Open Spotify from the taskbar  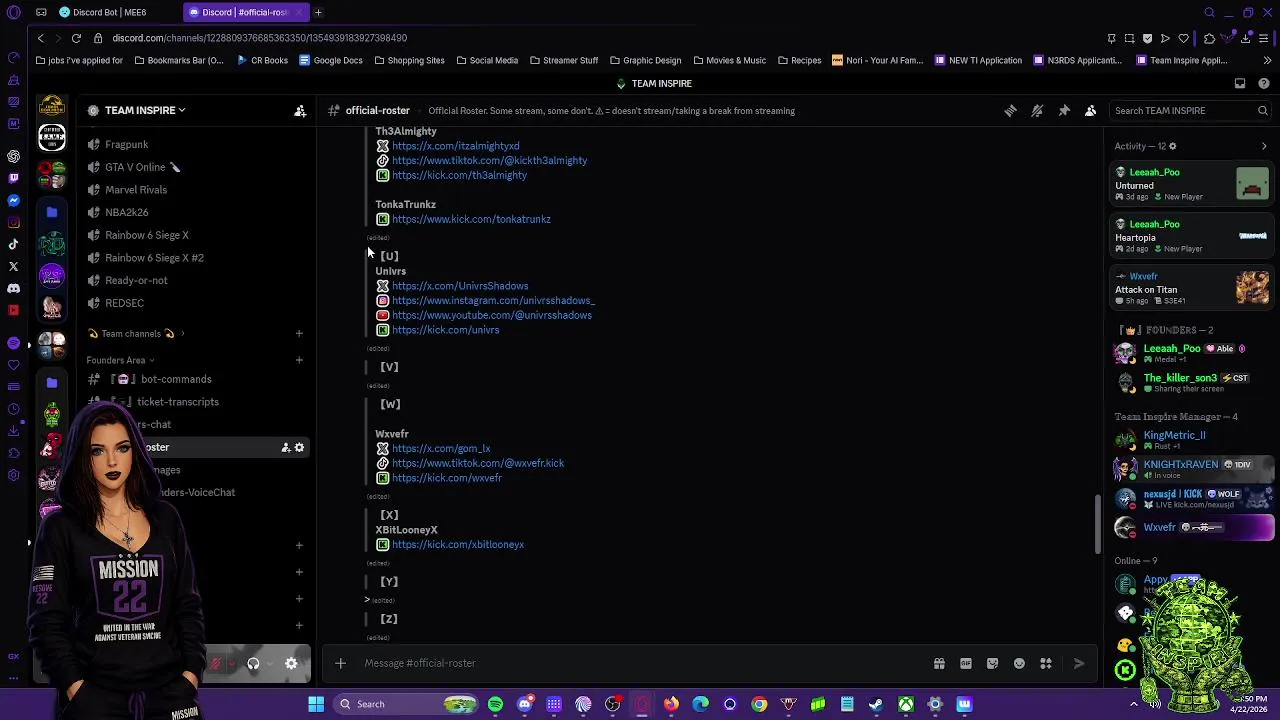point(495,704)
